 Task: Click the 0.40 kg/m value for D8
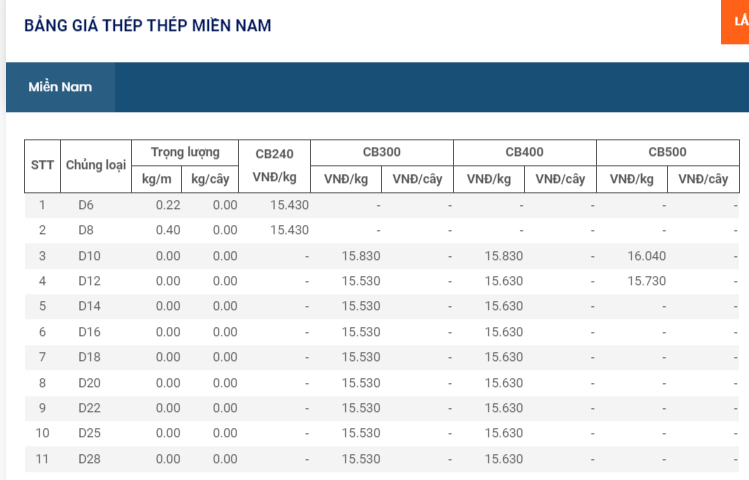168,230
